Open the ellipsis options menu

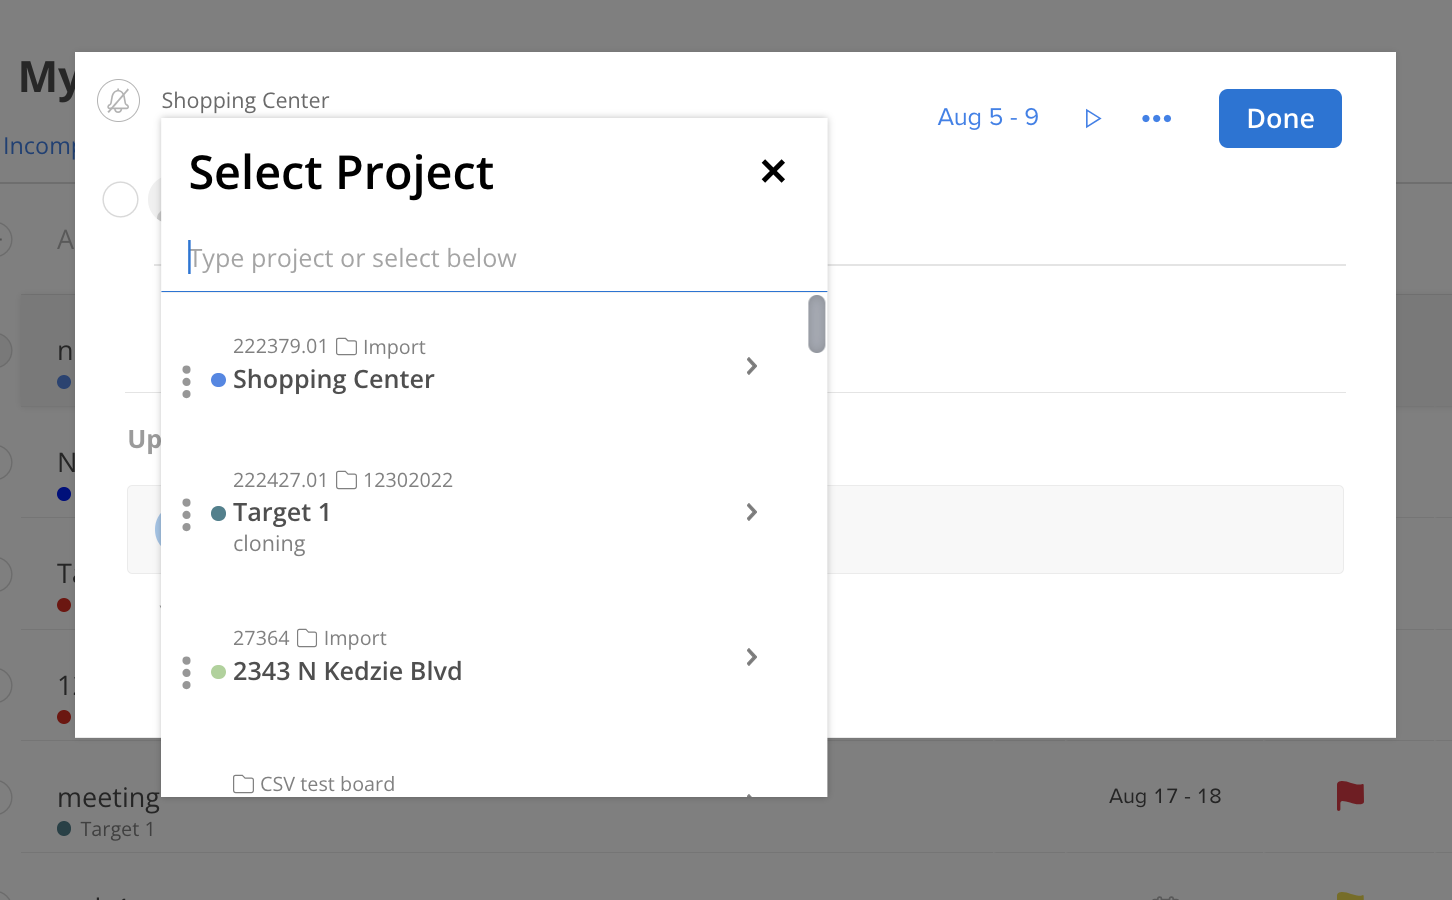point(1156,118)
